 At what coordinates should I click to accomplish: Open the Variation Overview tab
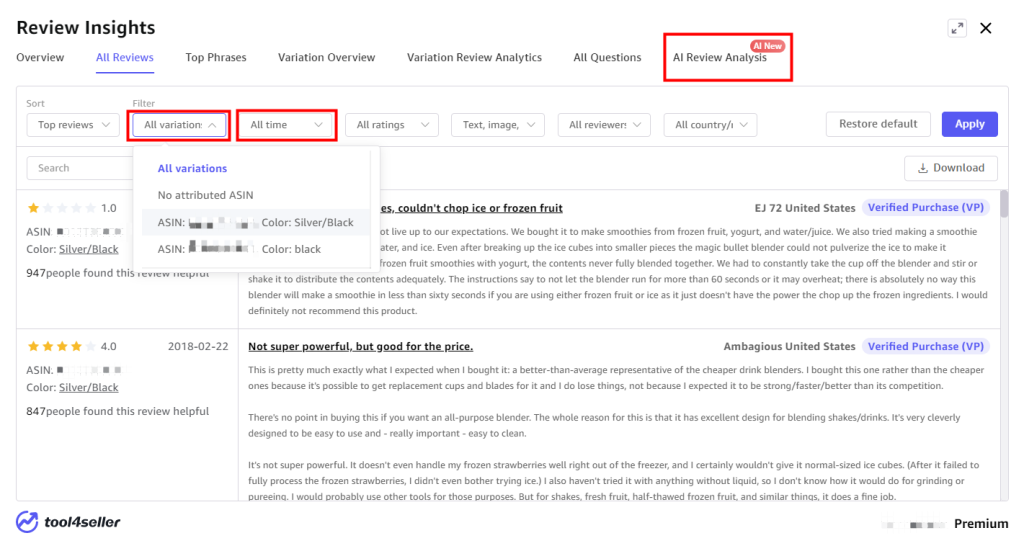[327, 57]
